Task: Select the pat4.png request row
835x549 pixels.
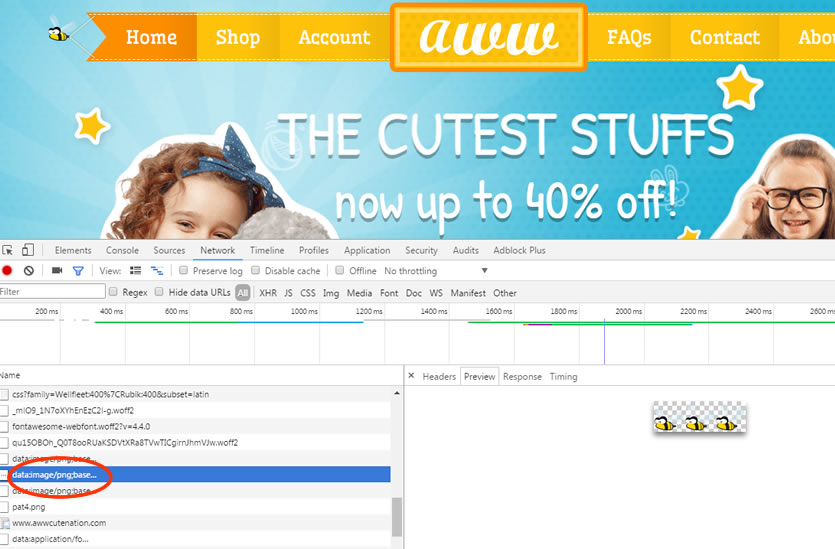Action: (195, 506)
